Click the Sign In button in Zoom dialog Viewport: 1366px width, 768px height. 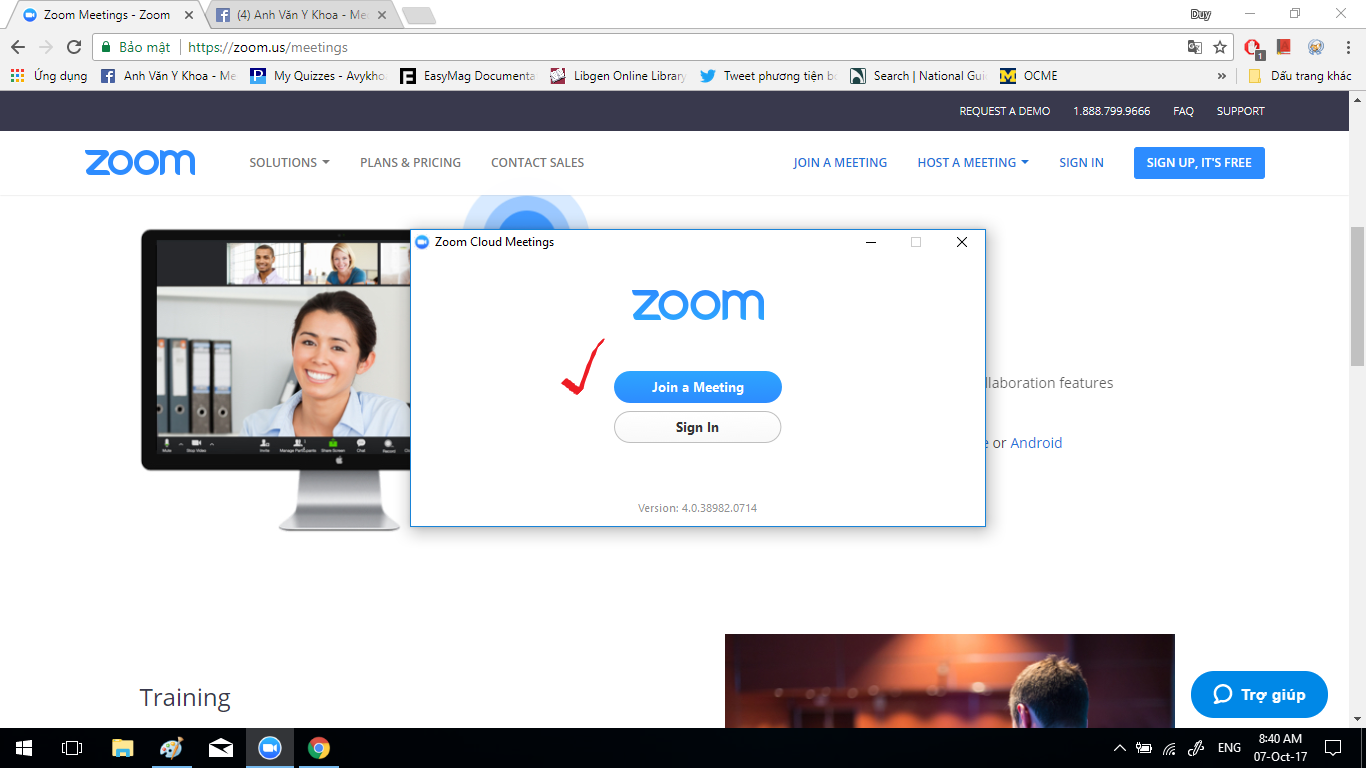[697, 427]
